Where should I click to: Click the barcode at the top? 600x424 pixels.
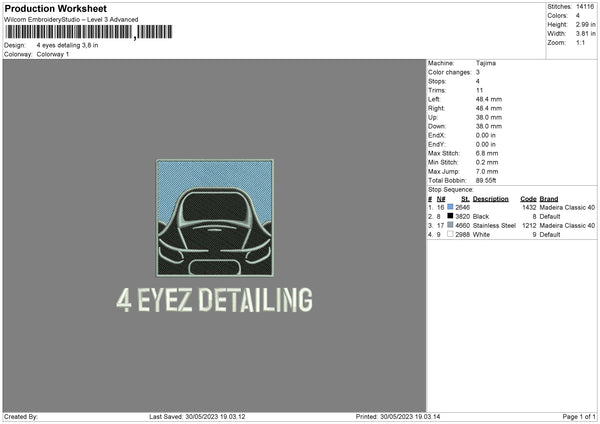click(88, 32)
